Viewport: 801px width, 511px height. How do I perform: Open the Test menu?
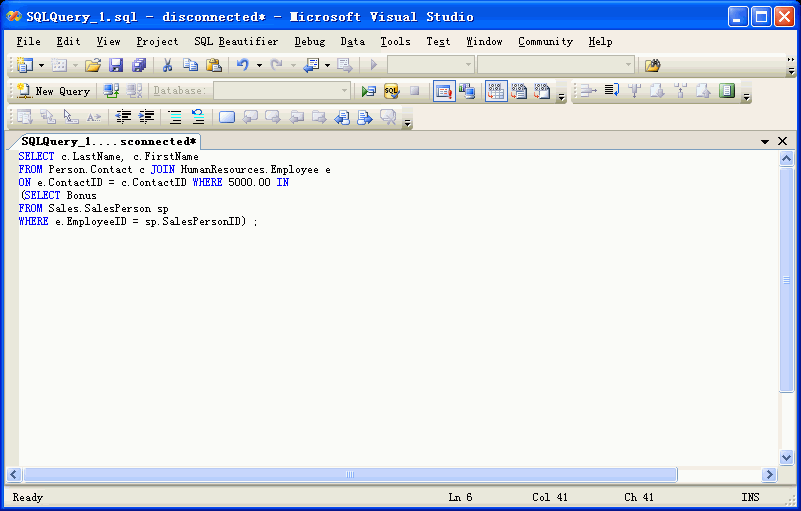(x=438, y=41)
